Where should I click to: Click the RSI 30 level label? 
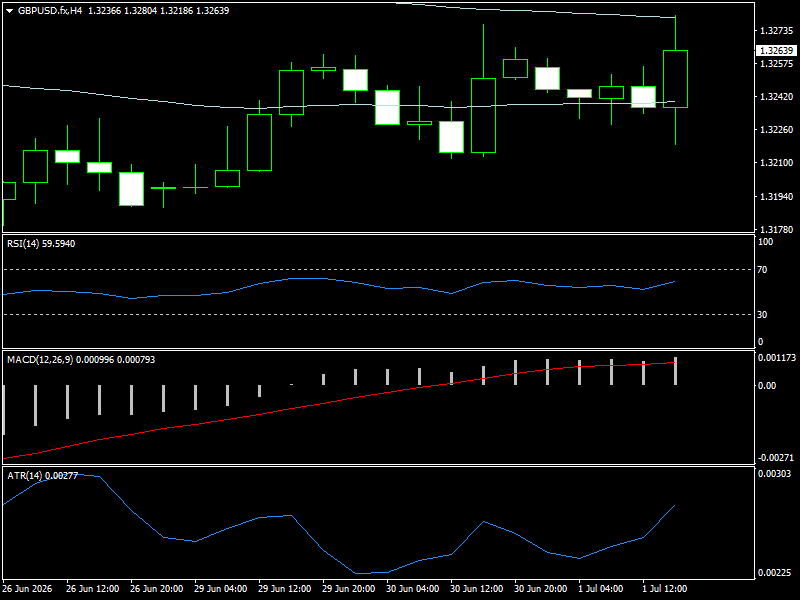coord(762,315)
